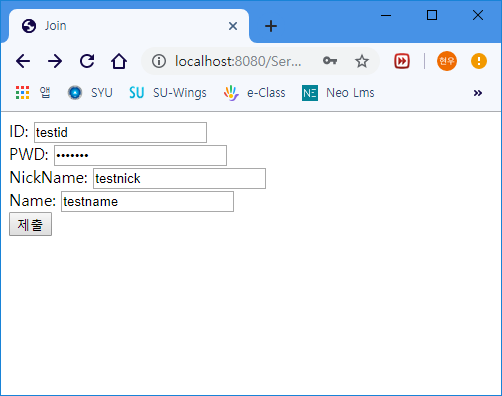Go back to the previous page
This screenshot has width=502, height=396.
pos(23,61)
